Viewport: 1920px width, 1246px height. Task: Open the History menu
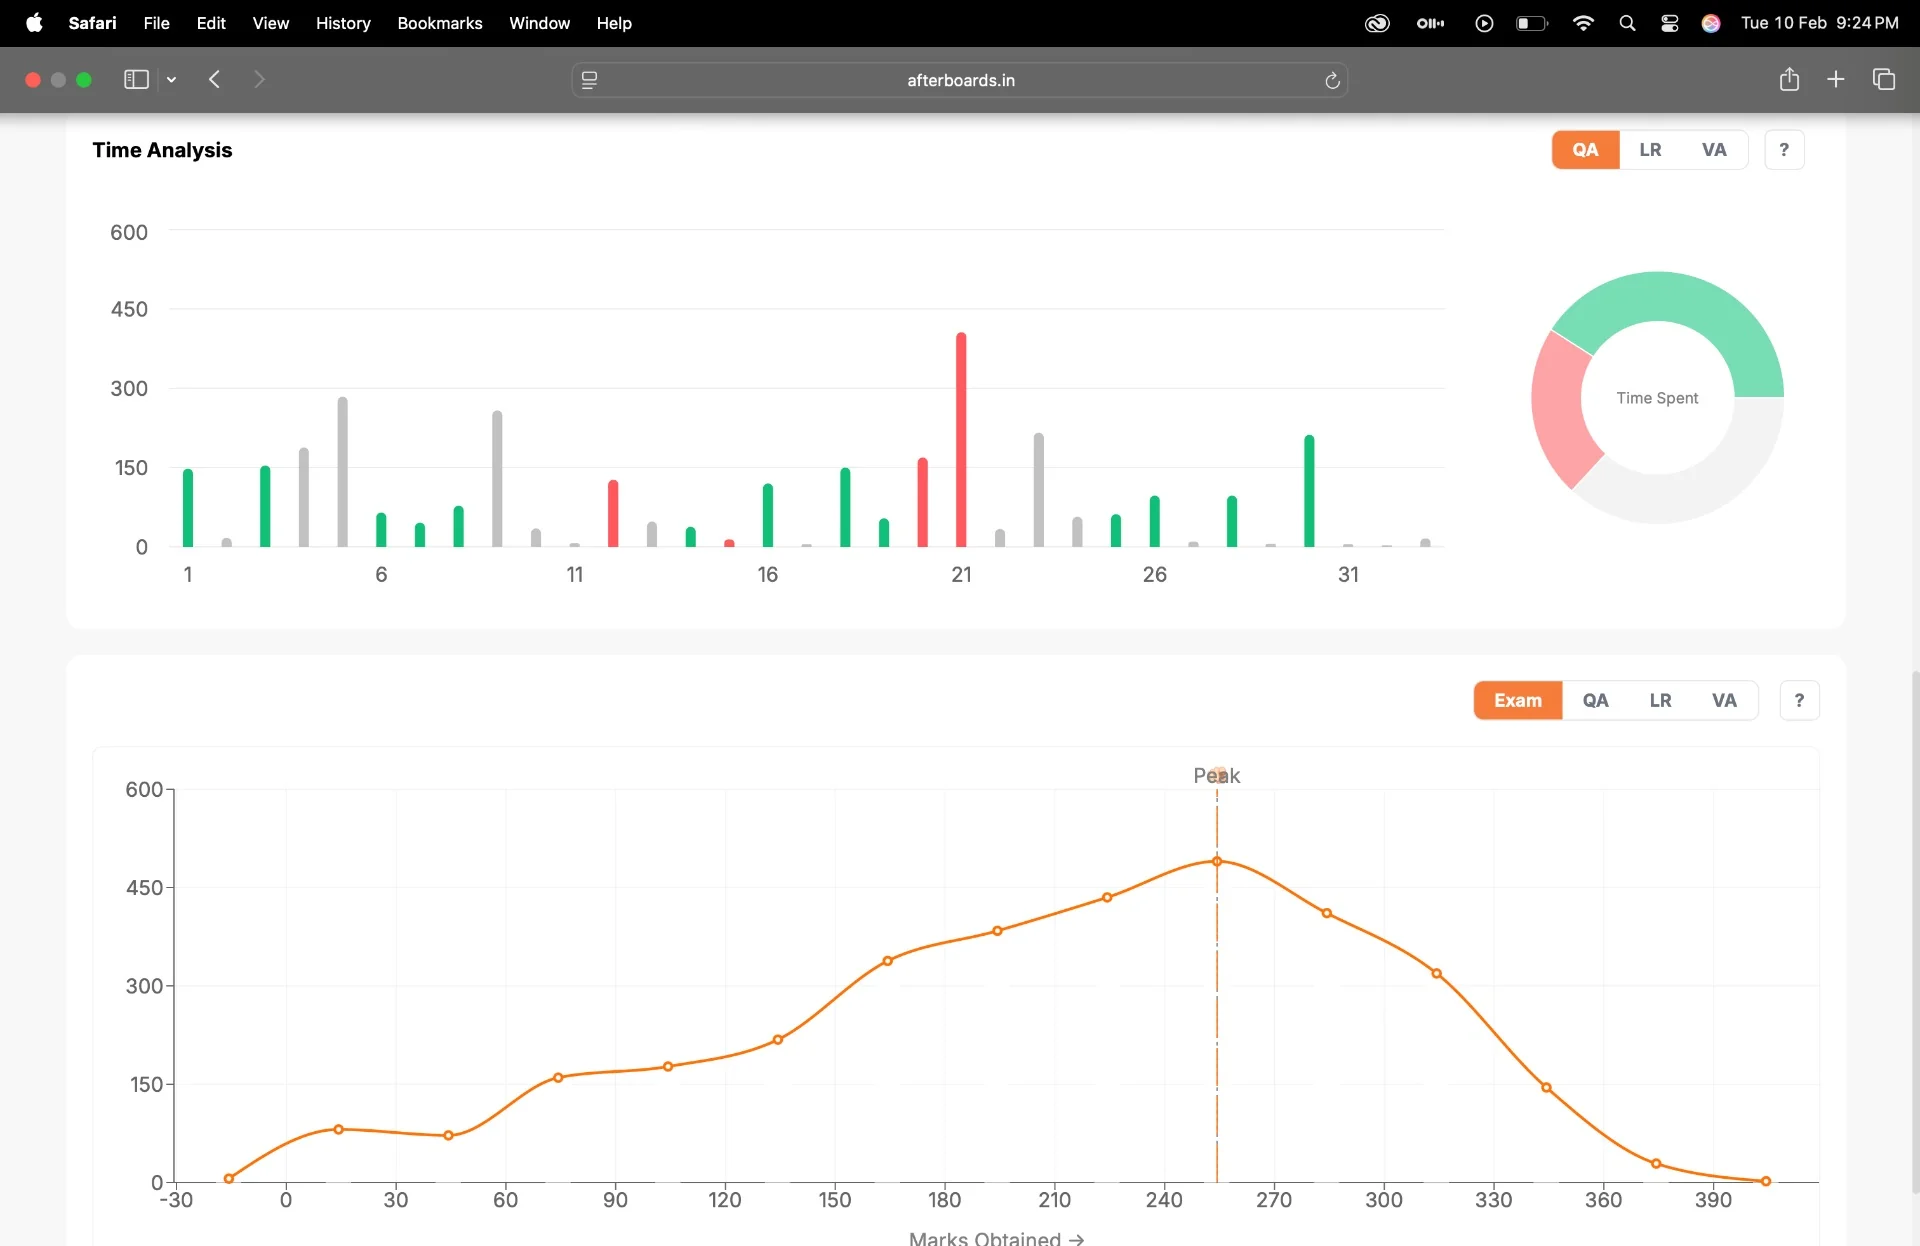pyautogui.click(x=343, y=23)
